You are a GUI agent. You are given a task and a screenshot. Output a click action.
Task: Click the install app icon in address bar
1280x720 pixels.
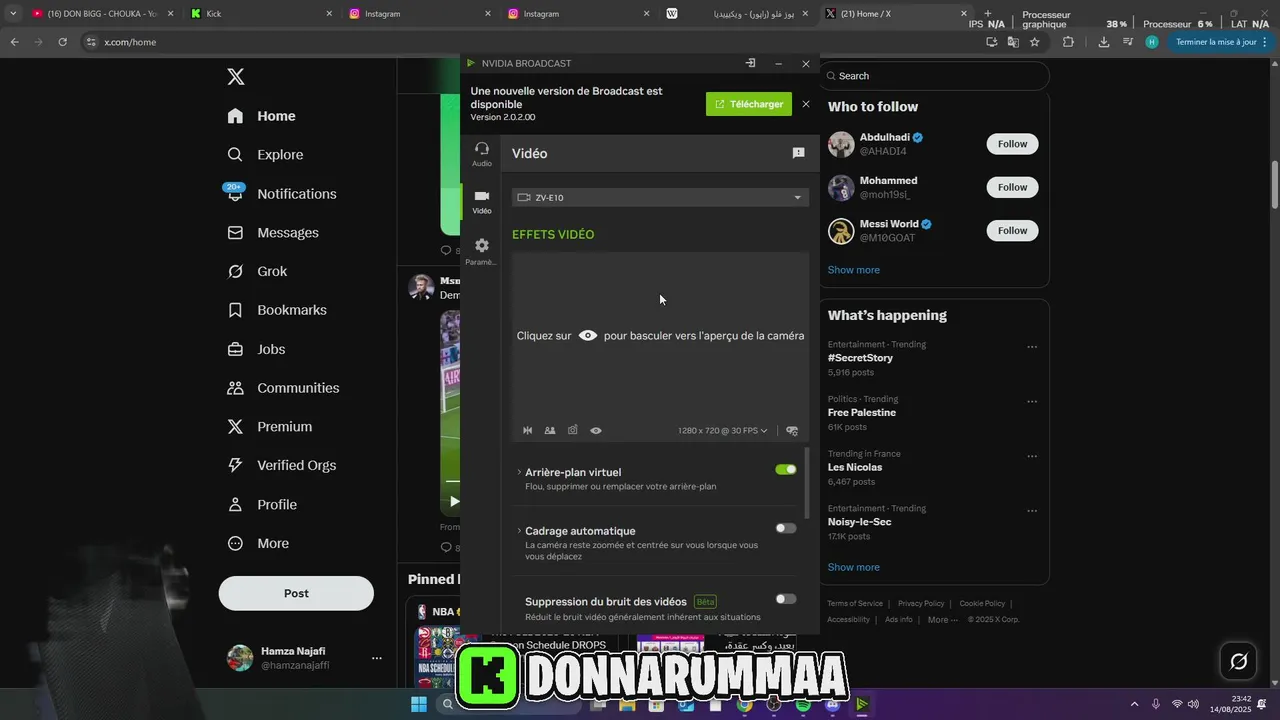coord(991,42)
